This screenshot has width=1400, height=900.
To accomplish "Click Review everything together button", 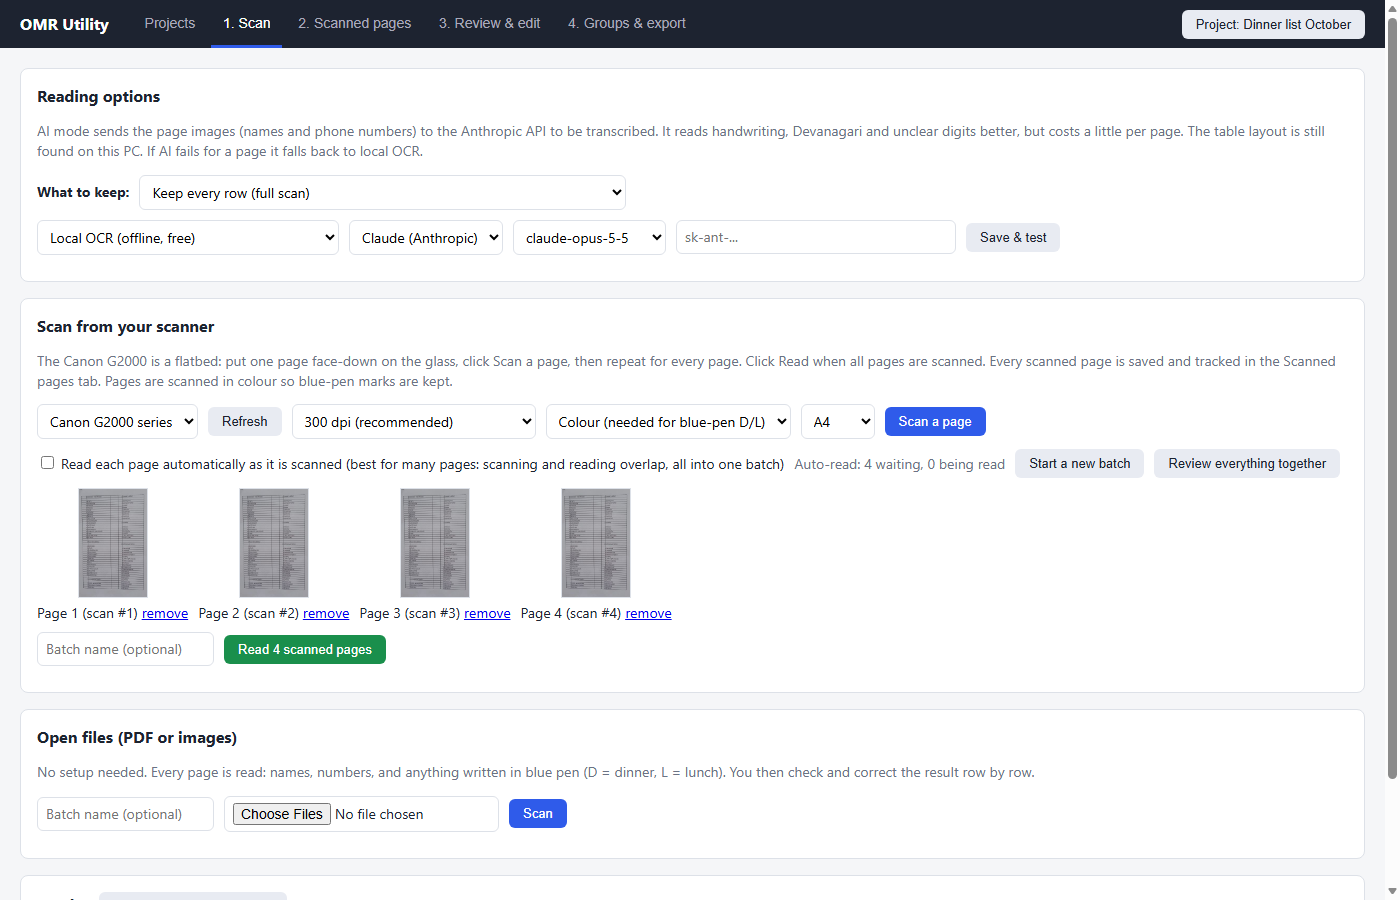I will [1247, 463].
